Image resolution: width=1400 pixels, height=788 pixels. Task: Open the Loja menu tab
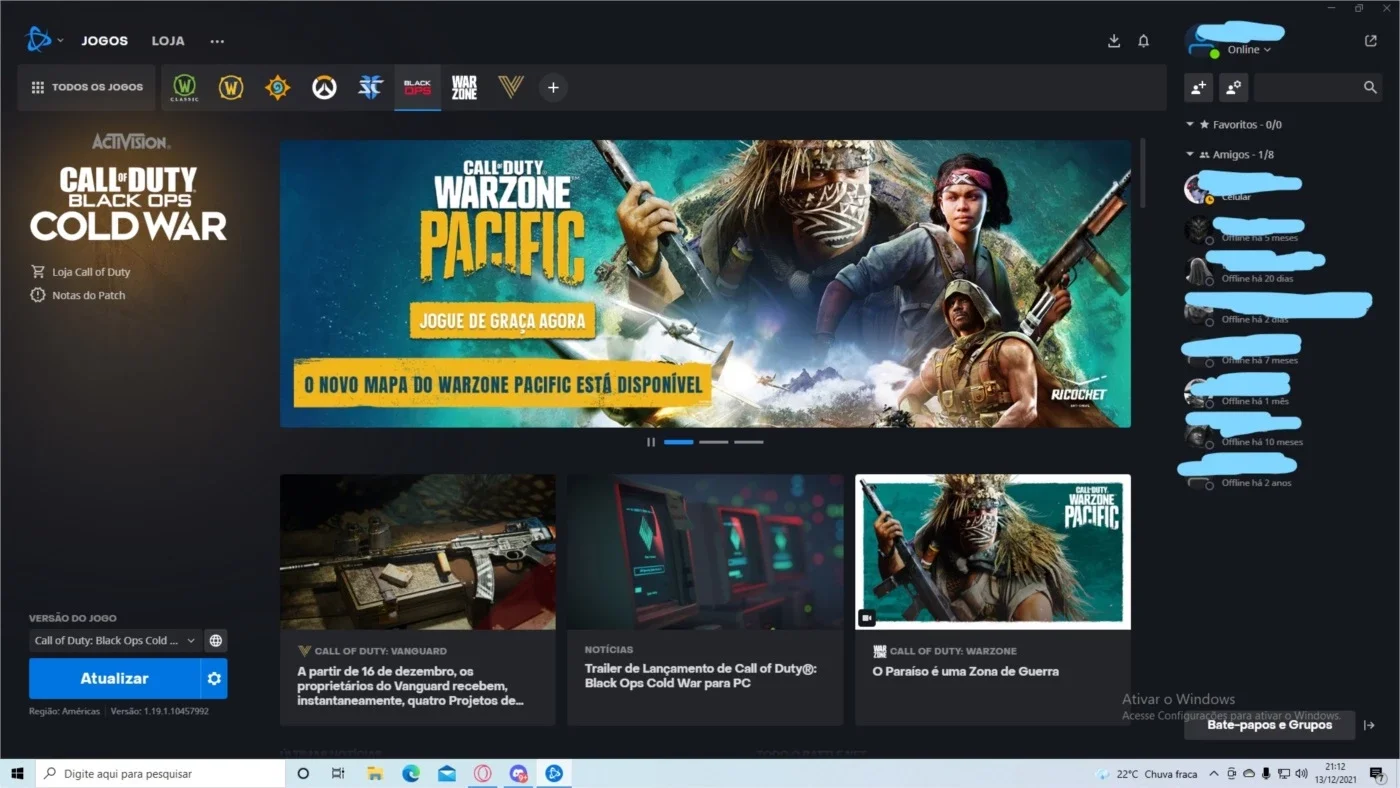(x=168, y=41)
